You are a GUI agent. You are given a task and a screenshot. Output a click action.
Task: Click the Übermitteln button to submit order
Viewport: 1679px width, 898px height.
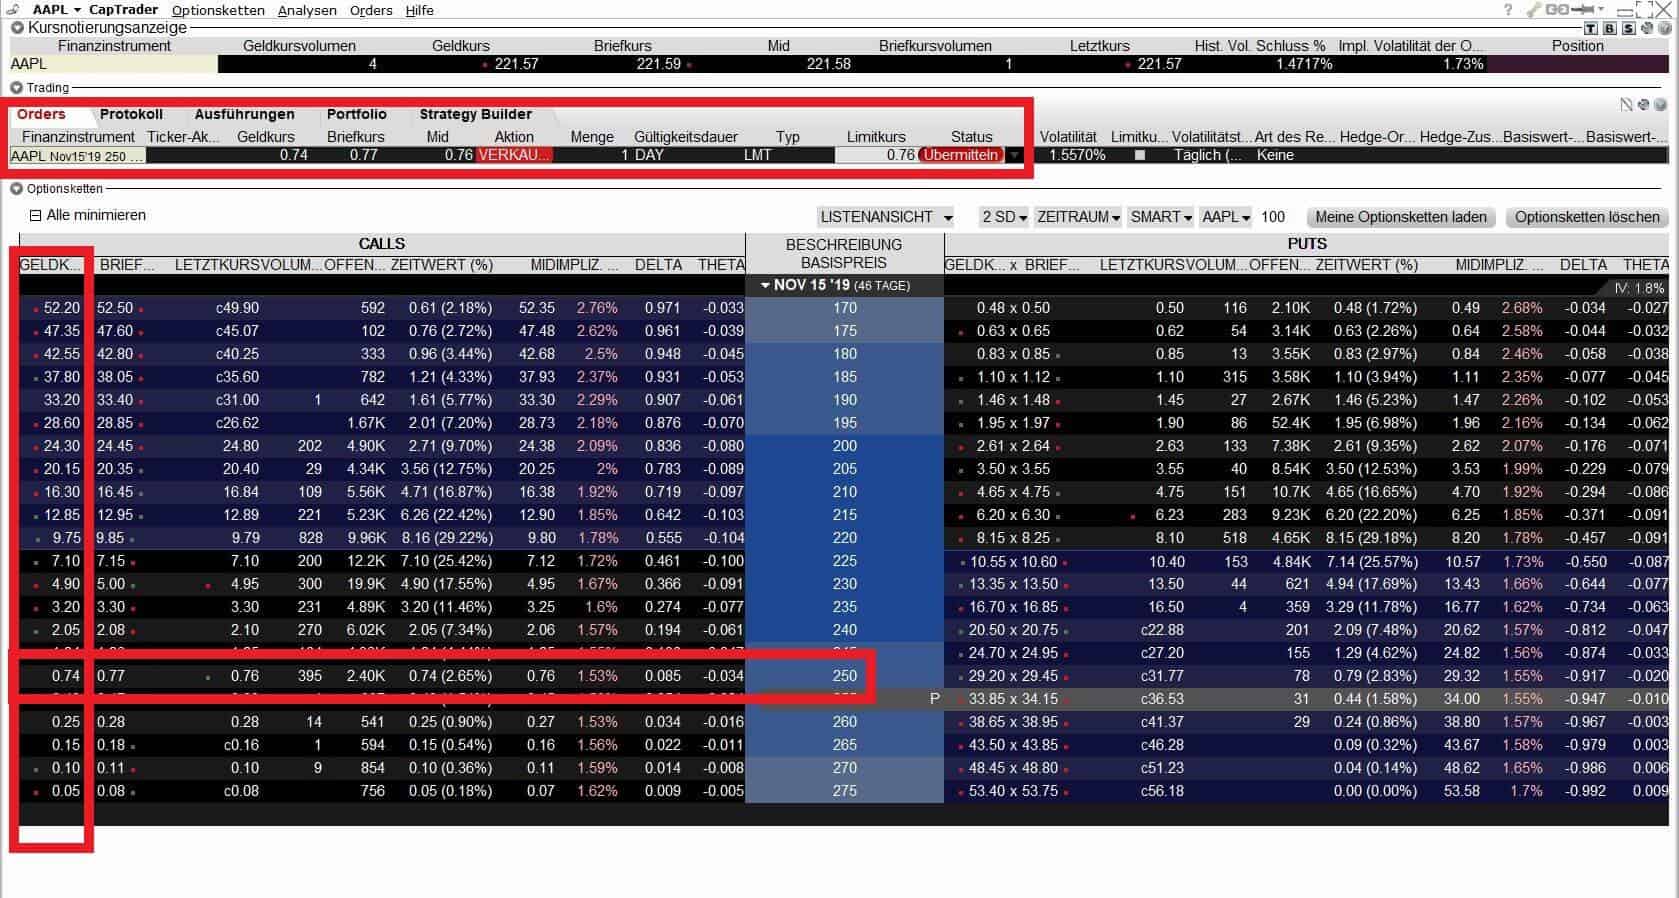coord(961,155)
